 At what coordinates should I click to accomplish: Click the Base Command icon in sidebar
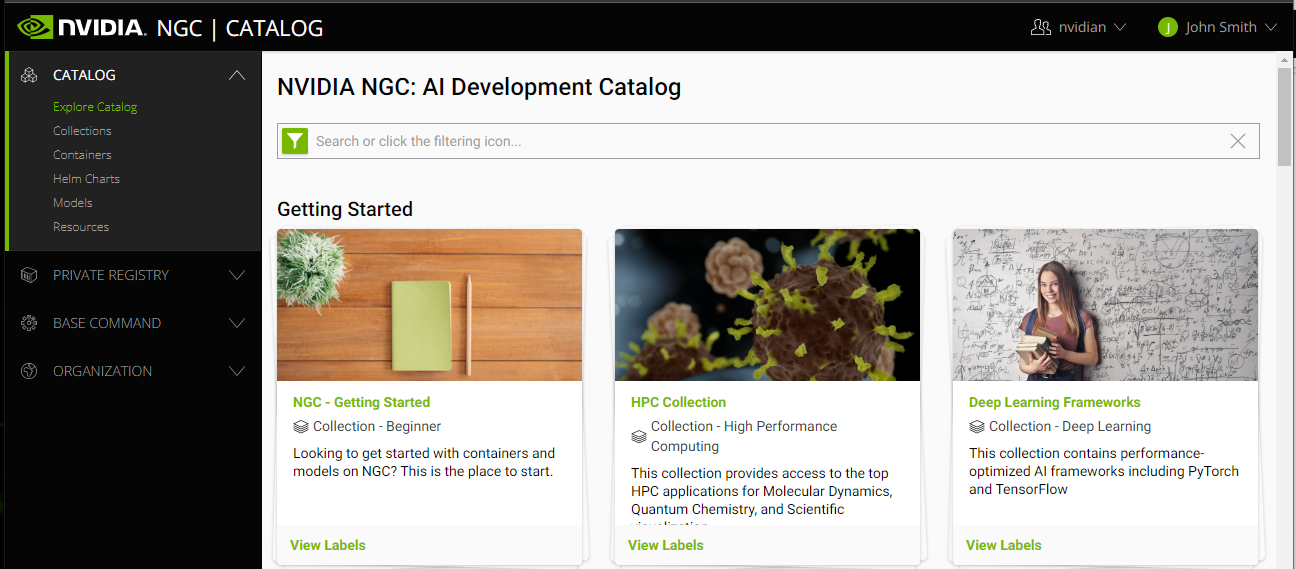[29, 323]
